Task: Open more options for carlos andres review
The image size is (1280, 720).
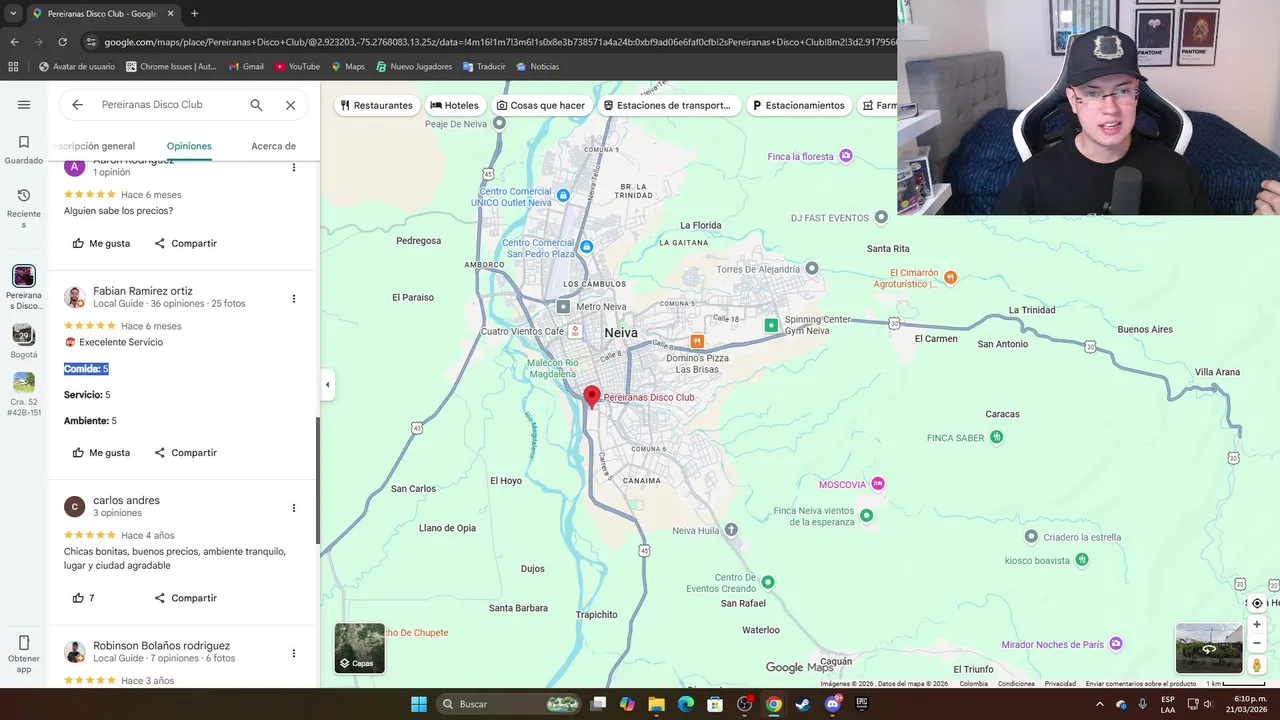Action: (294, 508)
